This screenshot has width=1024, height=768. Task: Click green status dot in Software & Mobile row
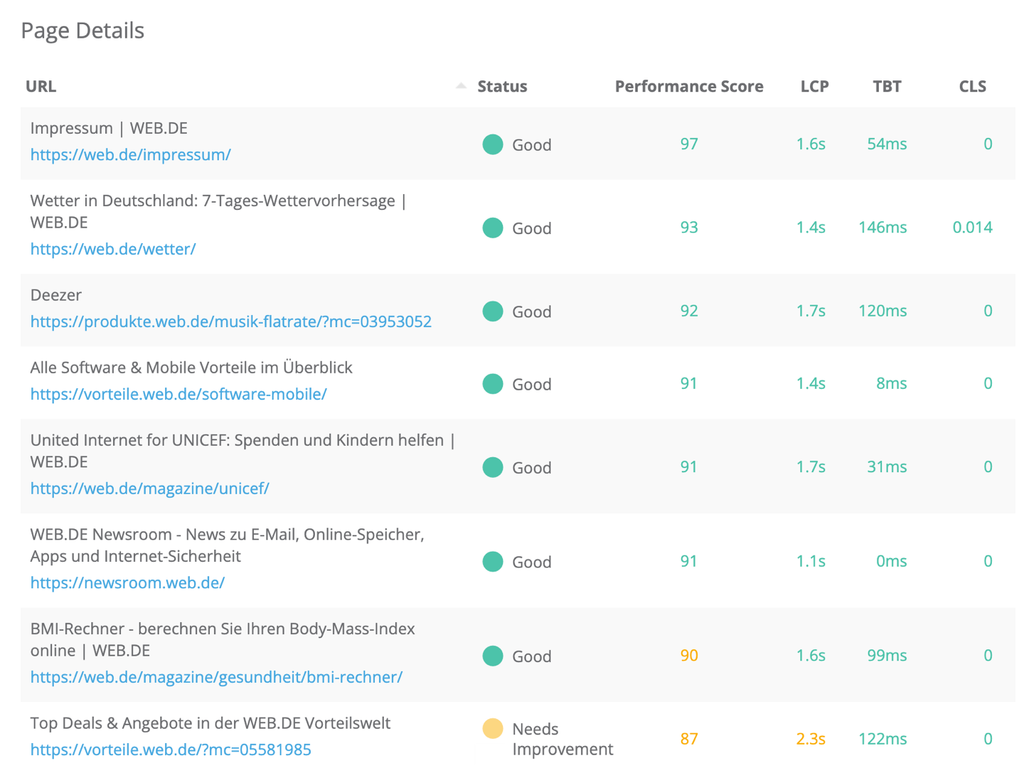tap(492, 384)
